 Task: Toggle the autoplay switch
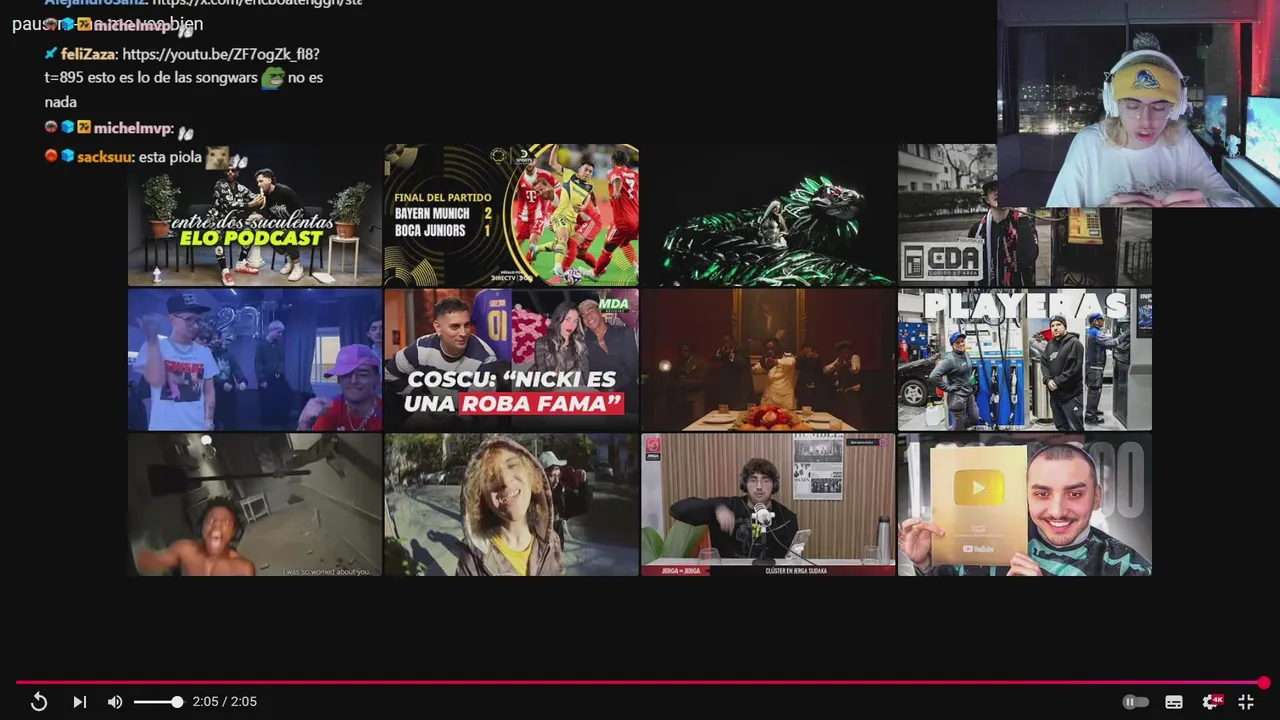pos(1135,702)
